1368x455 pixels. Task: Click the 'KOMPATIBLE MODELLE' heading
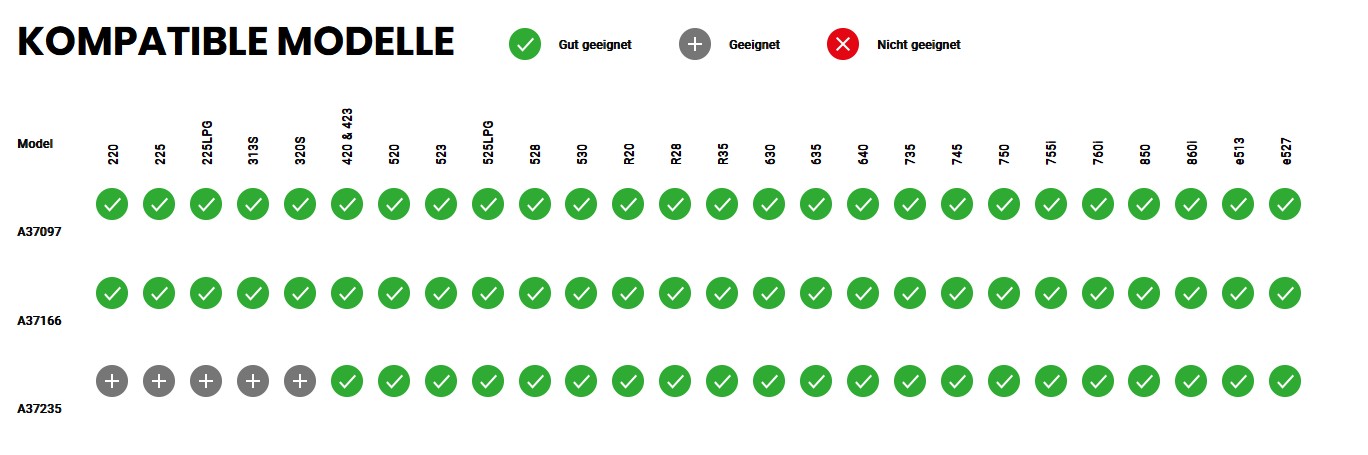click(x=237, y=42)
